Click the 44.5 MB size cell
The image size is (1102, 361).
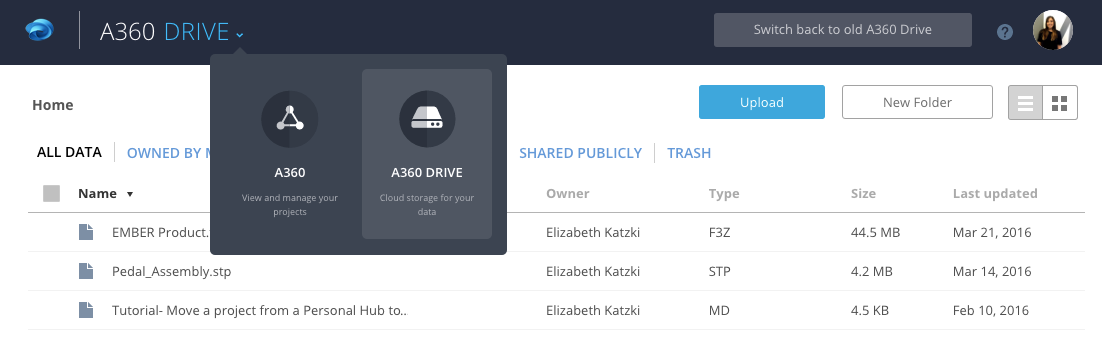(875, 232)
